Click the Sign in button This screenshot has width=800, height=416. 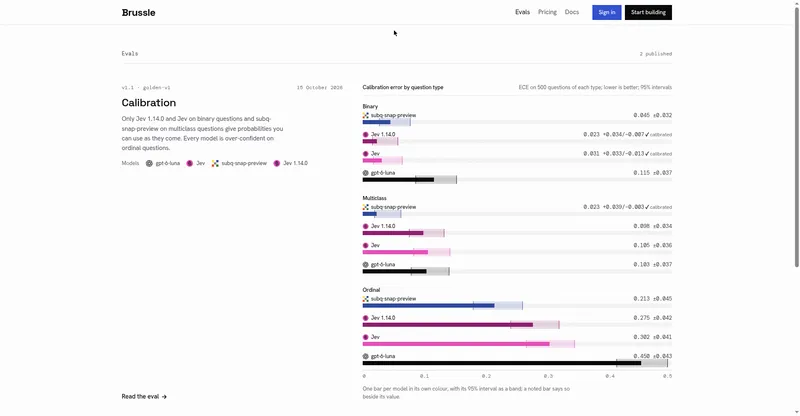pyautogui.click(x=607, y=12)
